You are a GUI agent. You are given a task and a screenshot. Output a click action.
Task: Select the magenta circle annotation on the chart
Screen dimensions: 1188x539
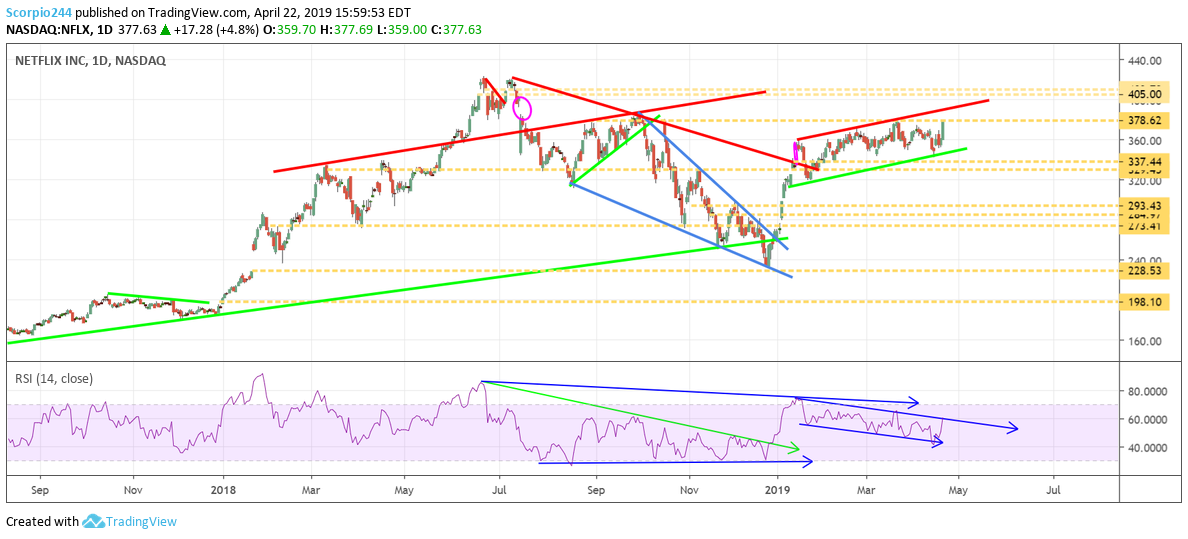[x=522, y=108]
